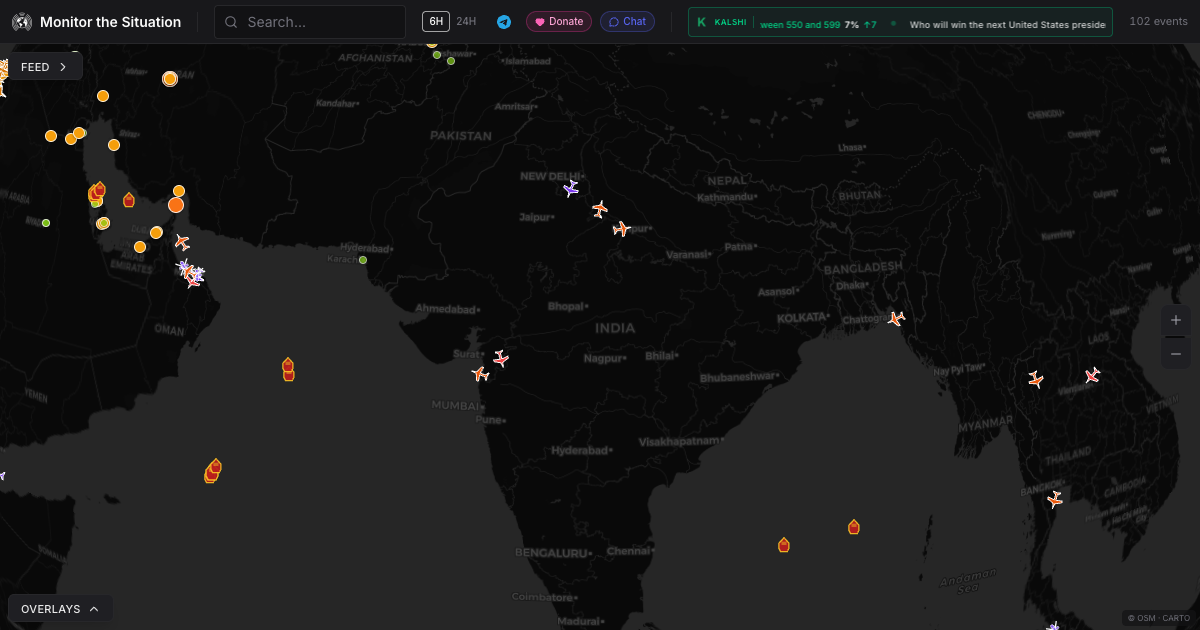Click the purple airplane icon above Jaipur
This screenshot has height=630, width=1200.
point(571,188)
